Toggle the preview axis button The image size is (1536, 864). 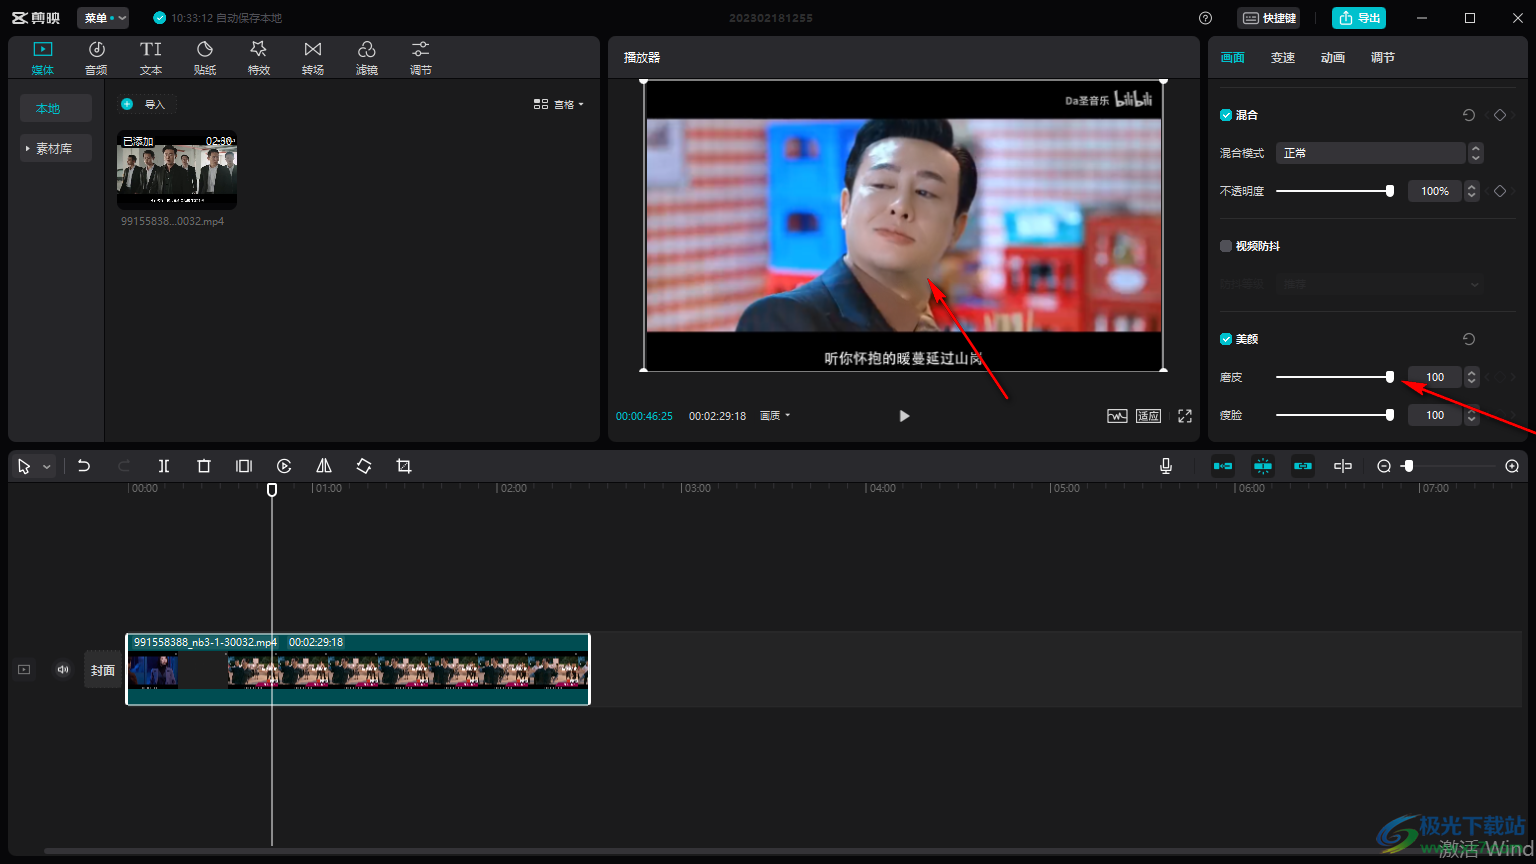pos(1343,466)
